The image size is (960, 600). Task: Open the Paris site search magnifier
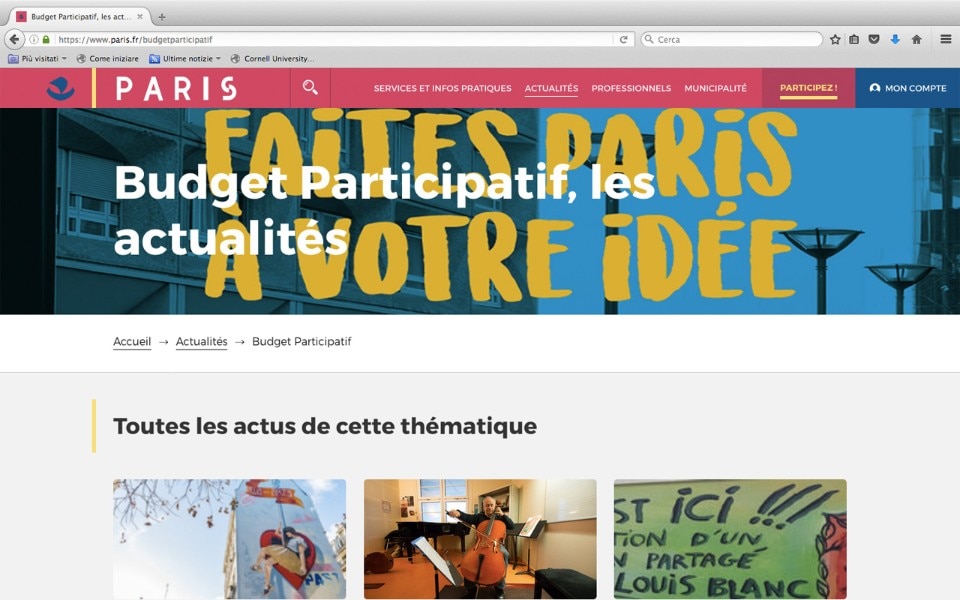(310, 88)
